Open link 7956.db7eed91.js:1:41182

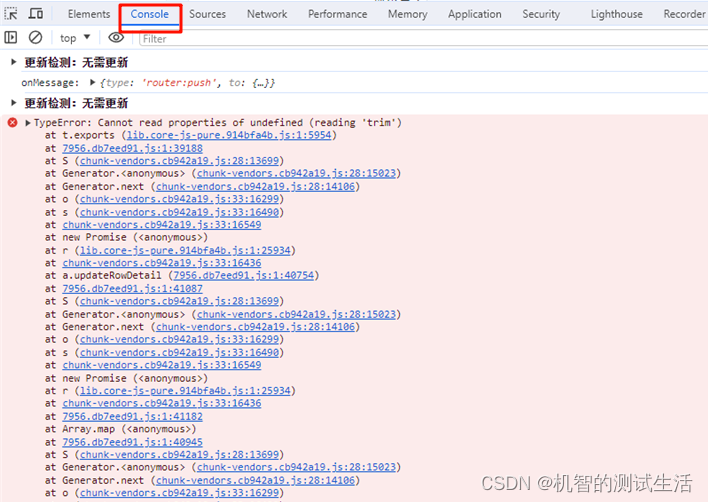click(x=133, y=416)
